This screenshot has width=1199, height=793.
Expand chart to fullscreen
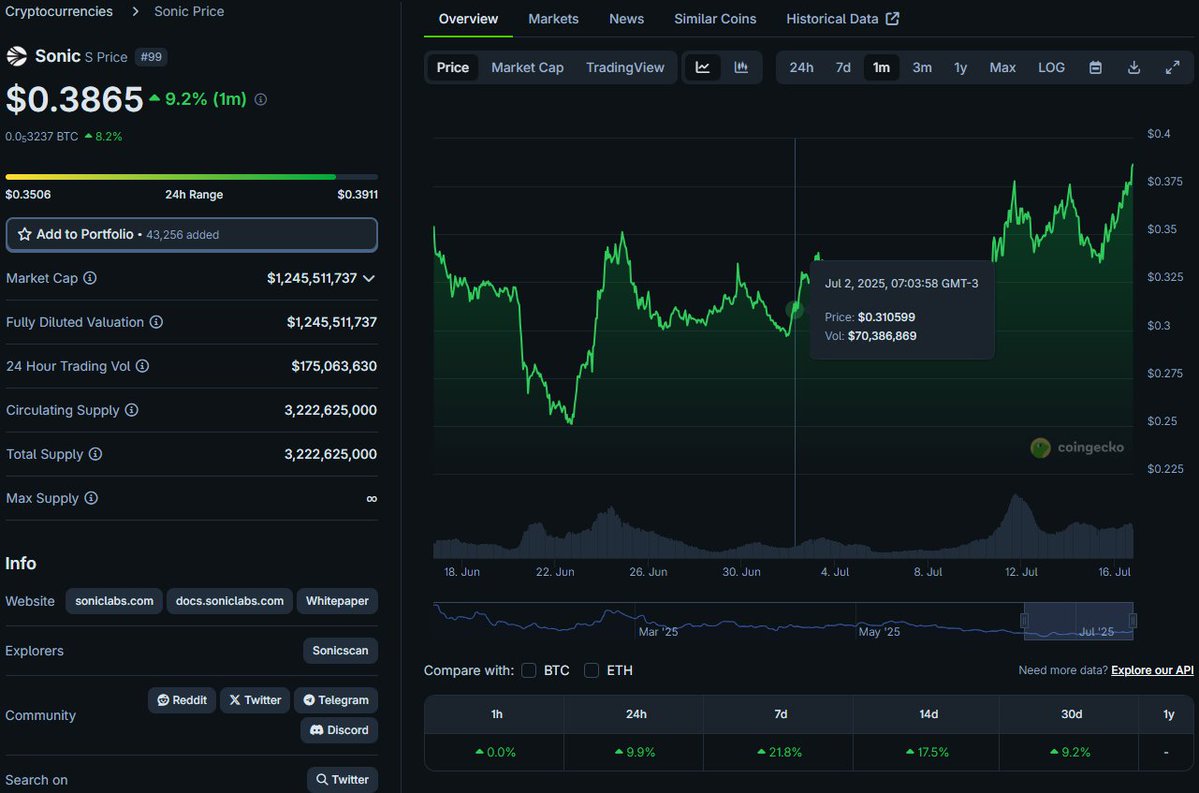point(1172,67)
